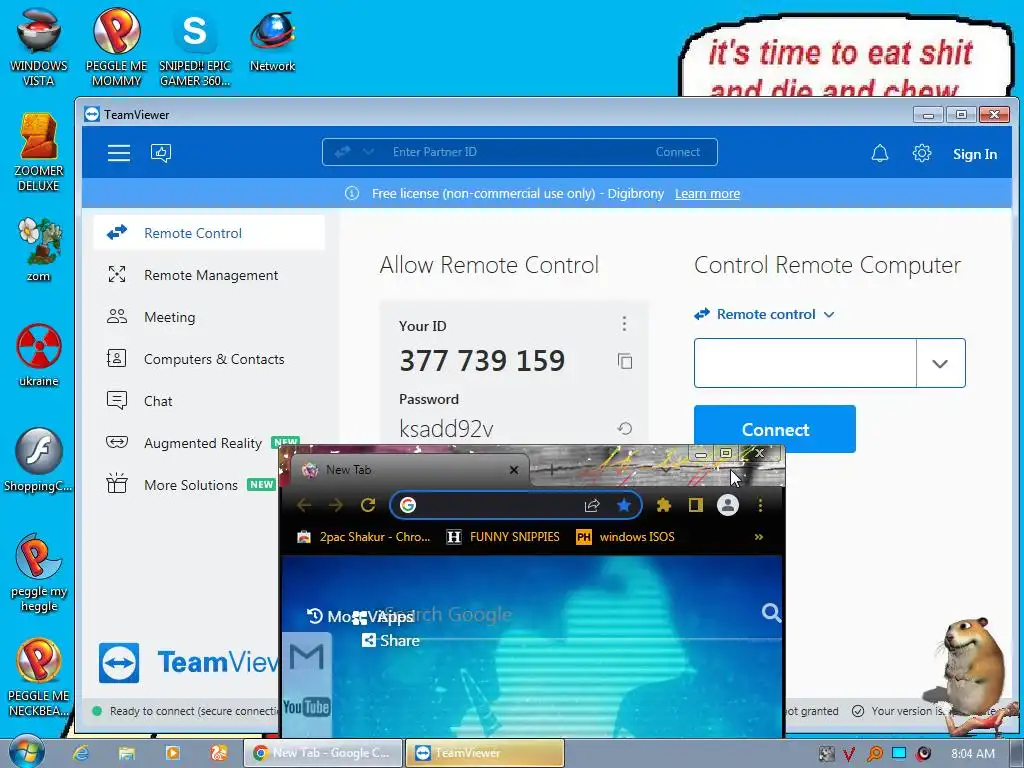Share this page from the Chrome address bar
The image size is (1024, 768).
[592, 505]
